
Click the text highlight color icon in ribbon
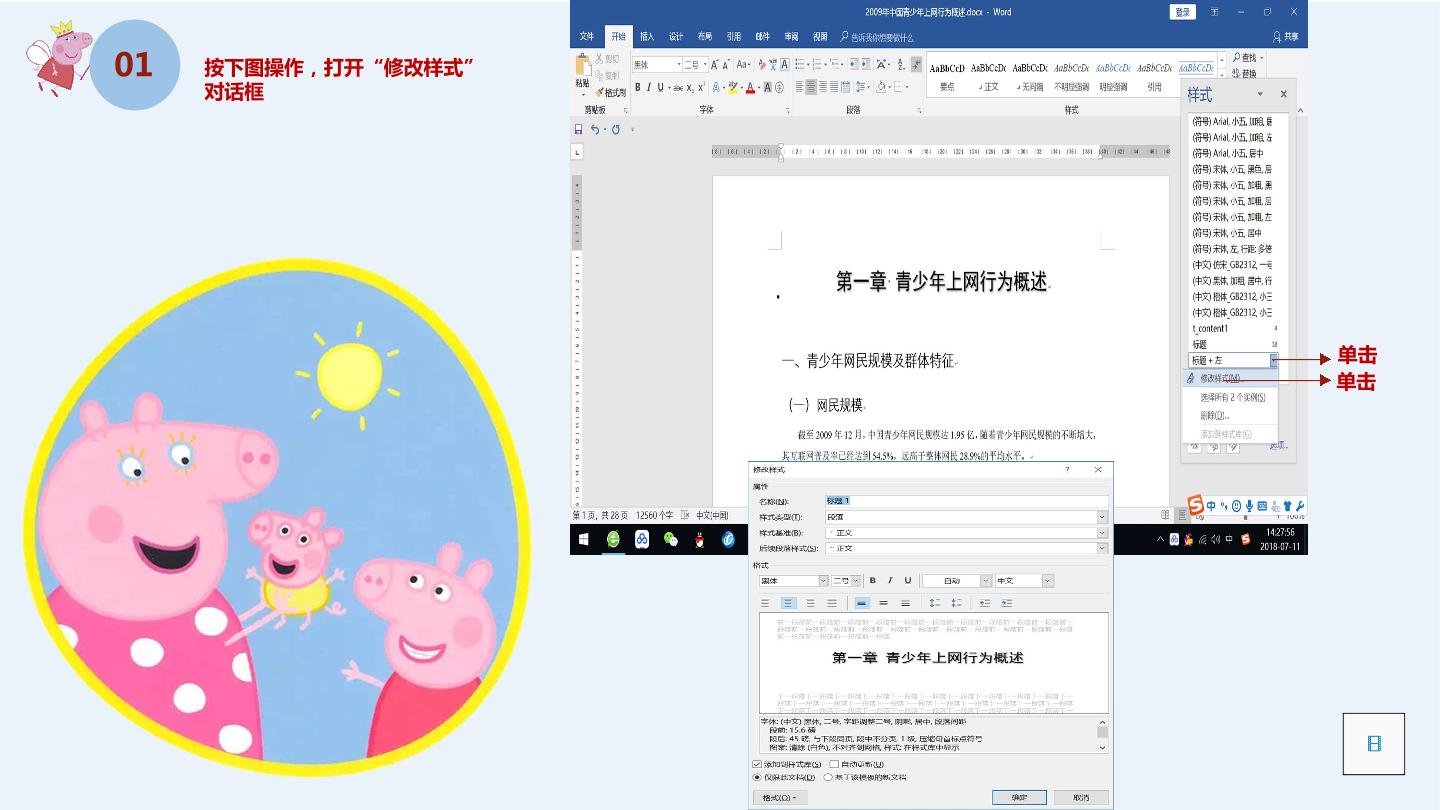coord(733,87)
